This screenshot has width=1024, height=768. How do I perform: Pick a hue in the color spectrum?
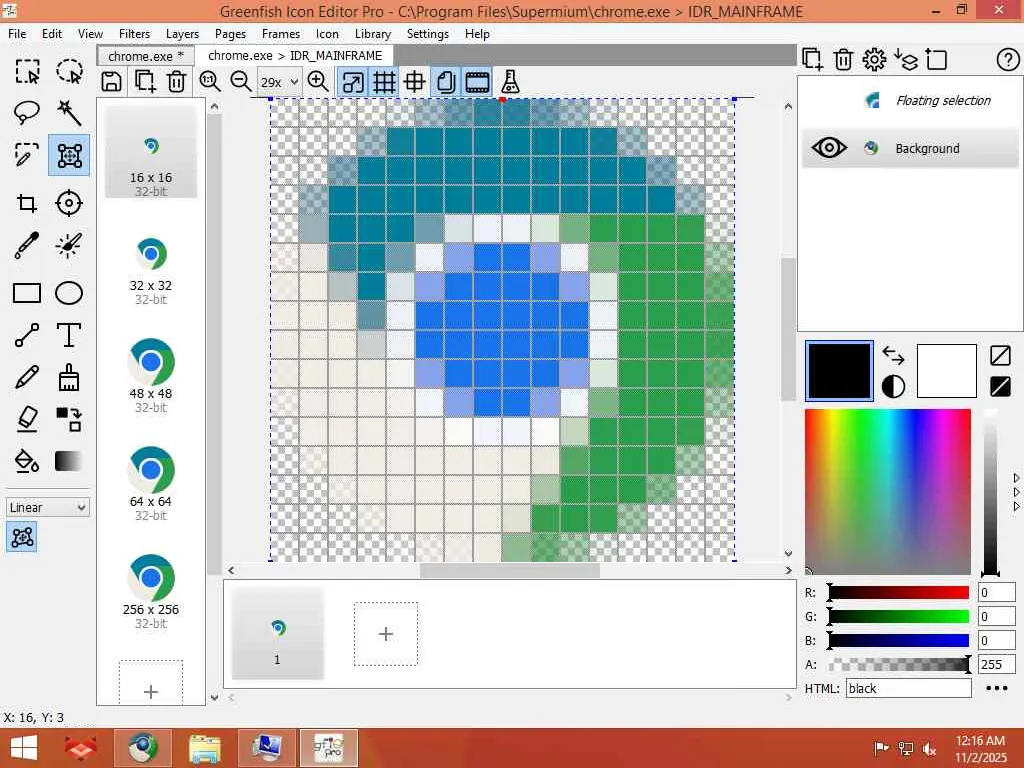[888, 491]
